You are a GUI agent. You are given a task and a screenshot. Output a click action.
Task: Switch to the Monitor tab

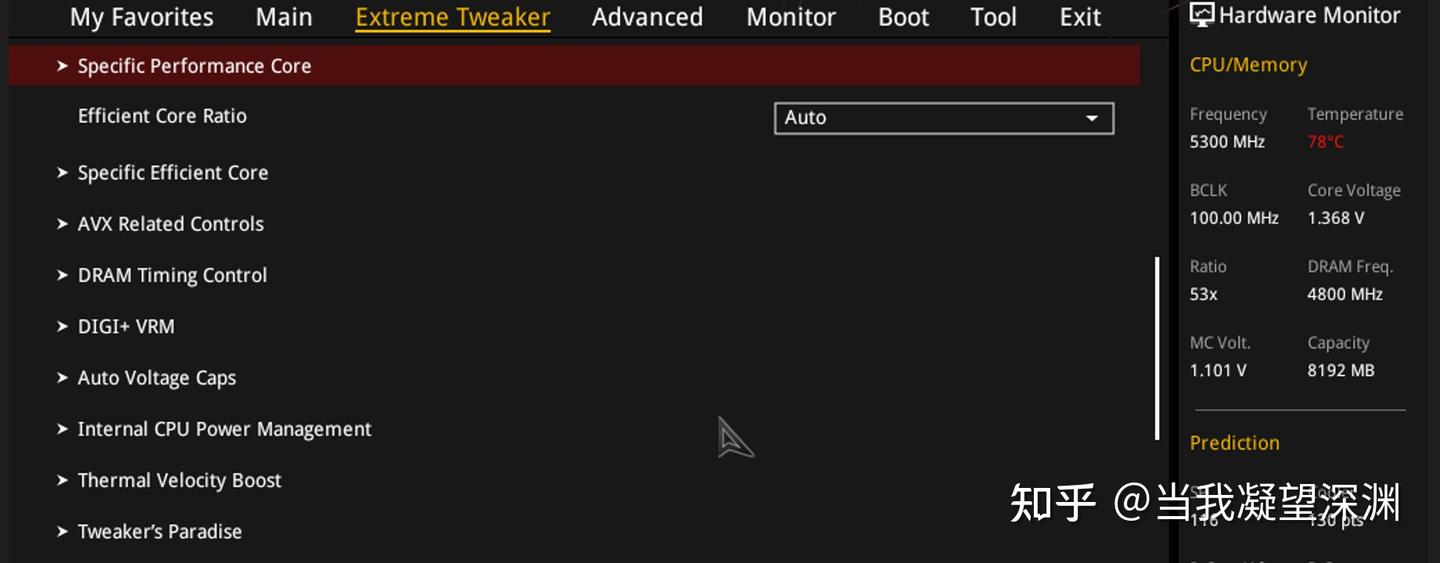[x=791, y=17]
